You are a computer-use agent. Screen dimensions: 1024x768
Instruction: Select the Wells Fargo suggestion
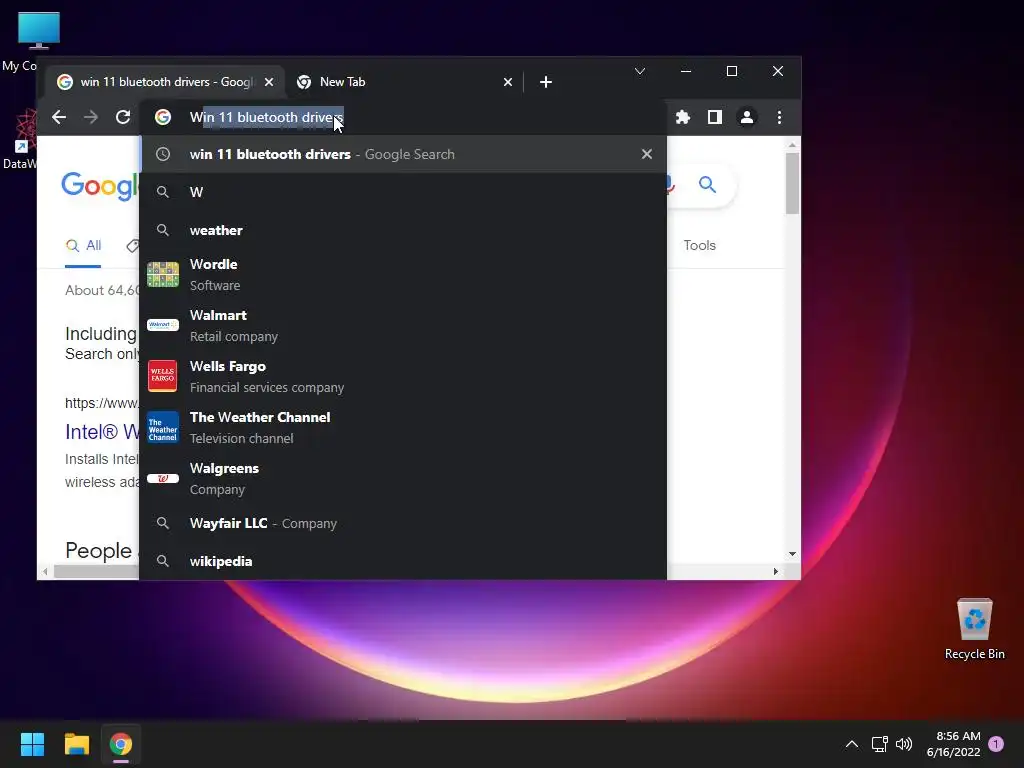(x=404, y=376)
